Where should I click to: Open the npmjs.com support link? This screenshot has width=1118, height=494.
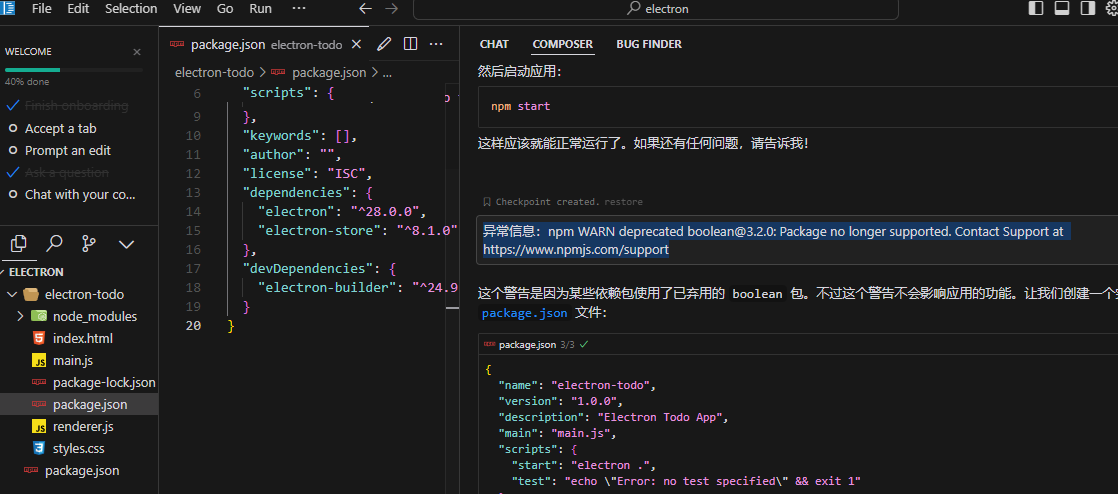[575, 250]
